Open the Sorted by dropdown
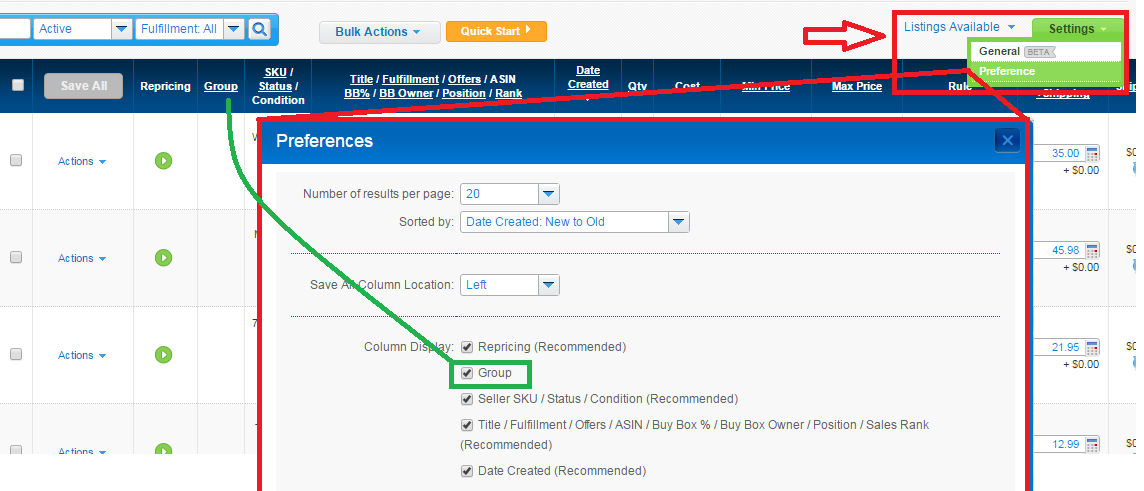1144x491 pixels. click(x=574, y=222)
